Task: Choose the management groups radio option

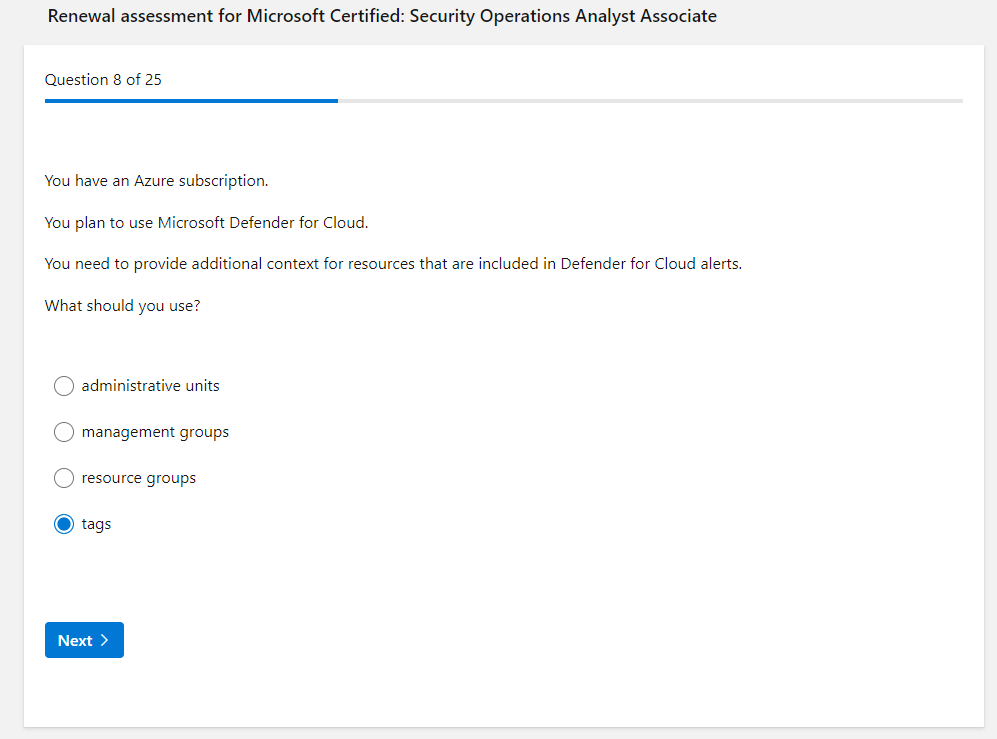Action: pyautogui.click(x=64, y=432)
